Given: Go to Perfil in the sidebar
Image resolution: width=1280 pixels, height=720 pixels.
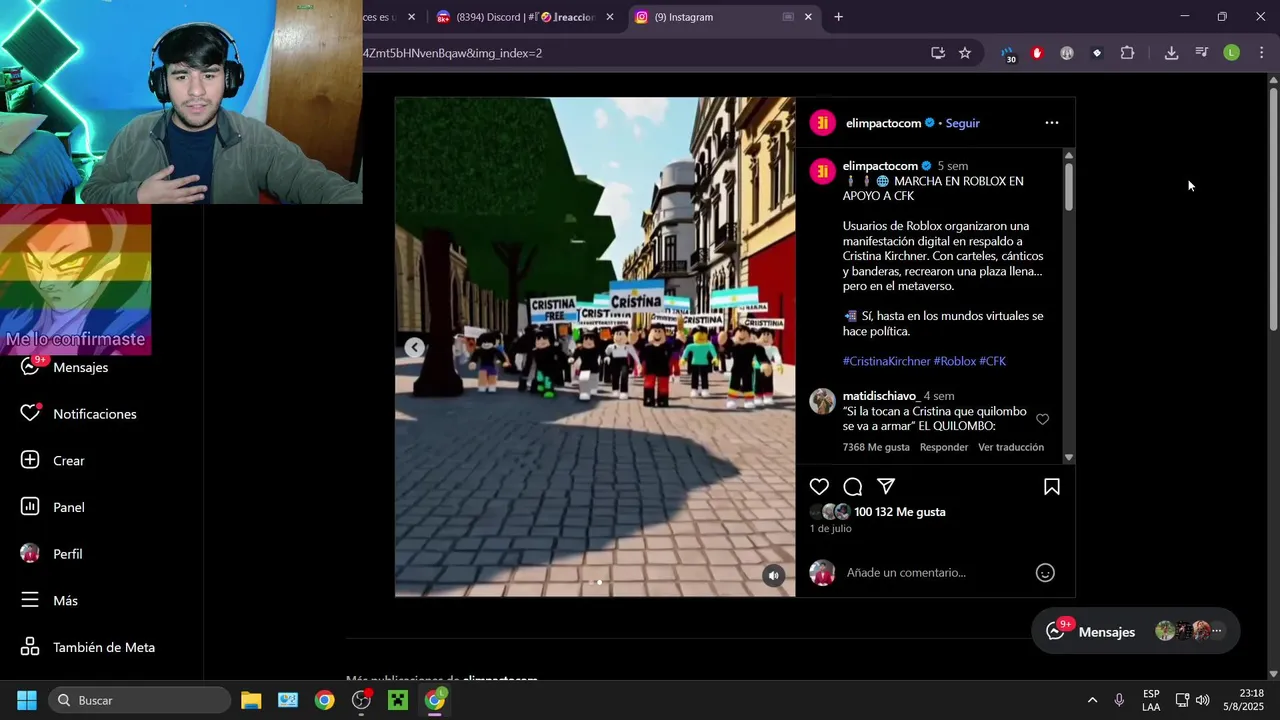Looking at the screenshot, I should point(54,554).
